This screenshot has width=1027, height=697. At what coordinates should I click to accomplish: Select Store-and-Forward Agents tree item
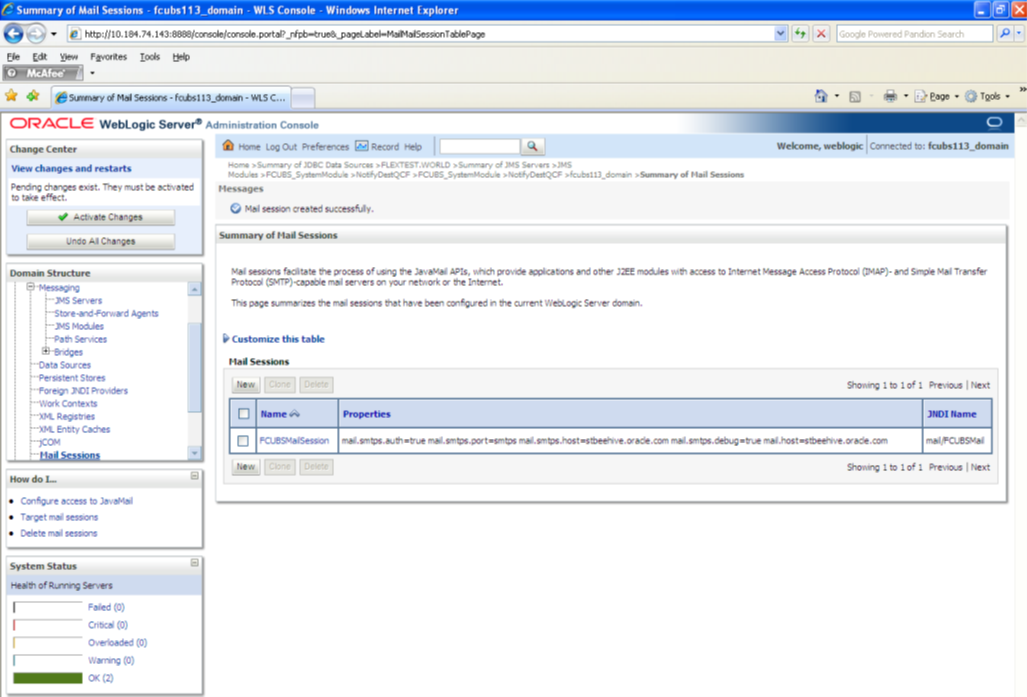click(x=106, y=313)
